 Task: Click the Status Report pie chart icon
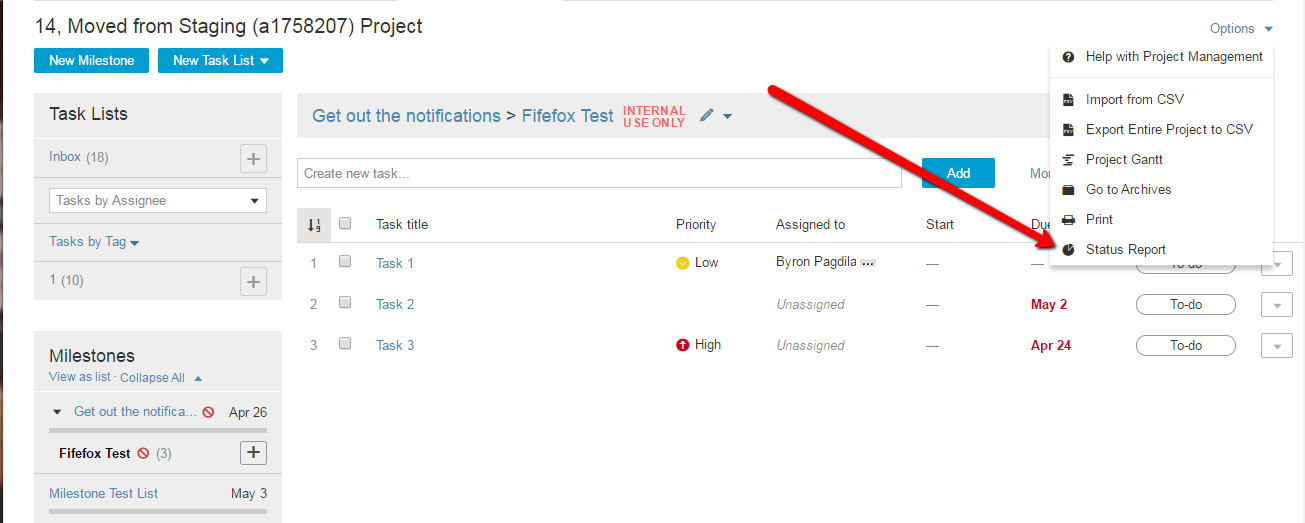tap(1068, 250)
